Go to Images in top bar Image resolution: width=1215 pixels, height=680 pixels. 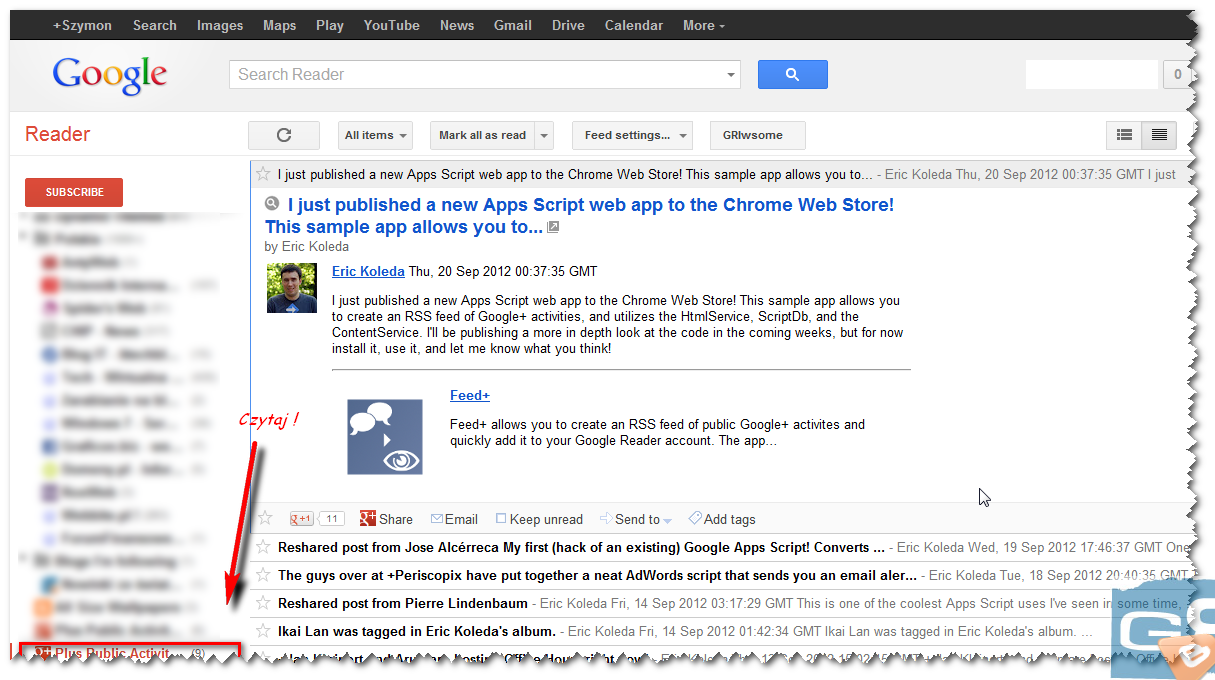coord(220,25)
